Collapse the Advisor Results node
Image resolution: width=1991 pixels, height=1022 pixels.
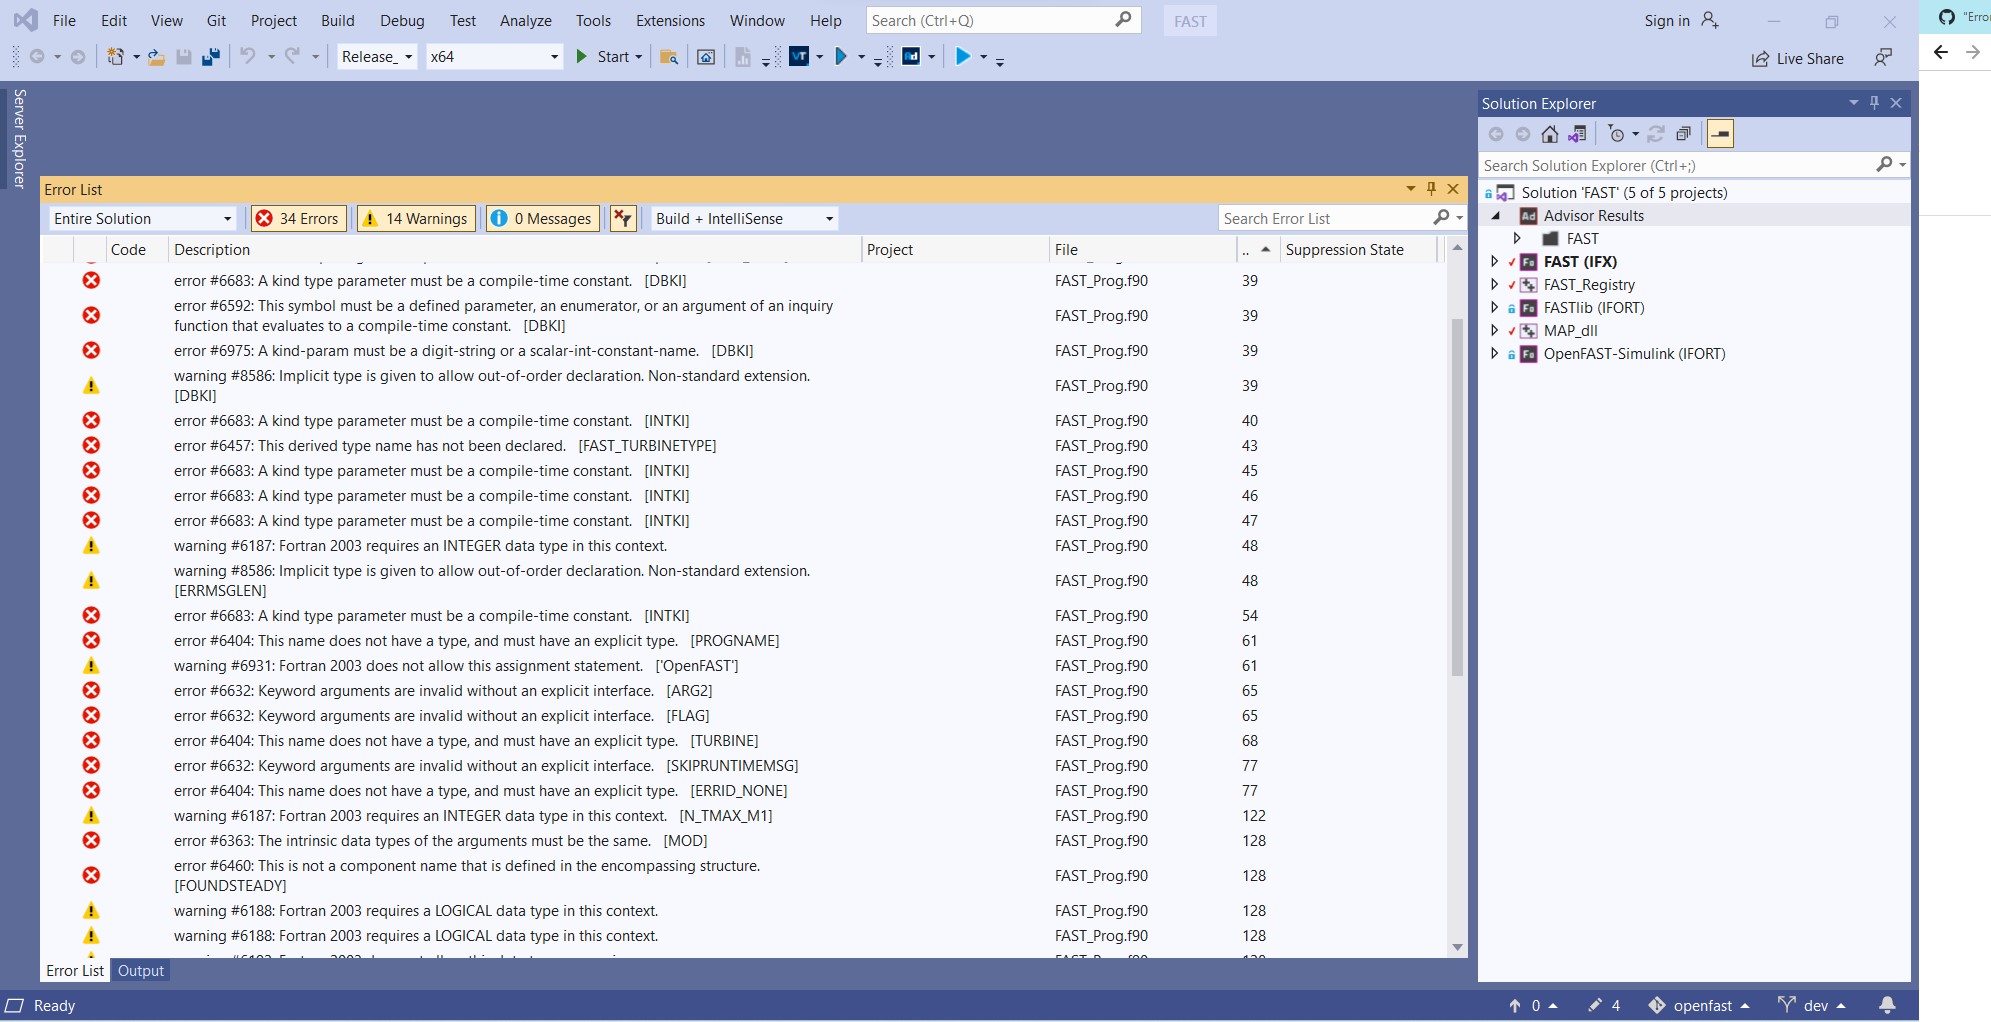[1497, 215]
